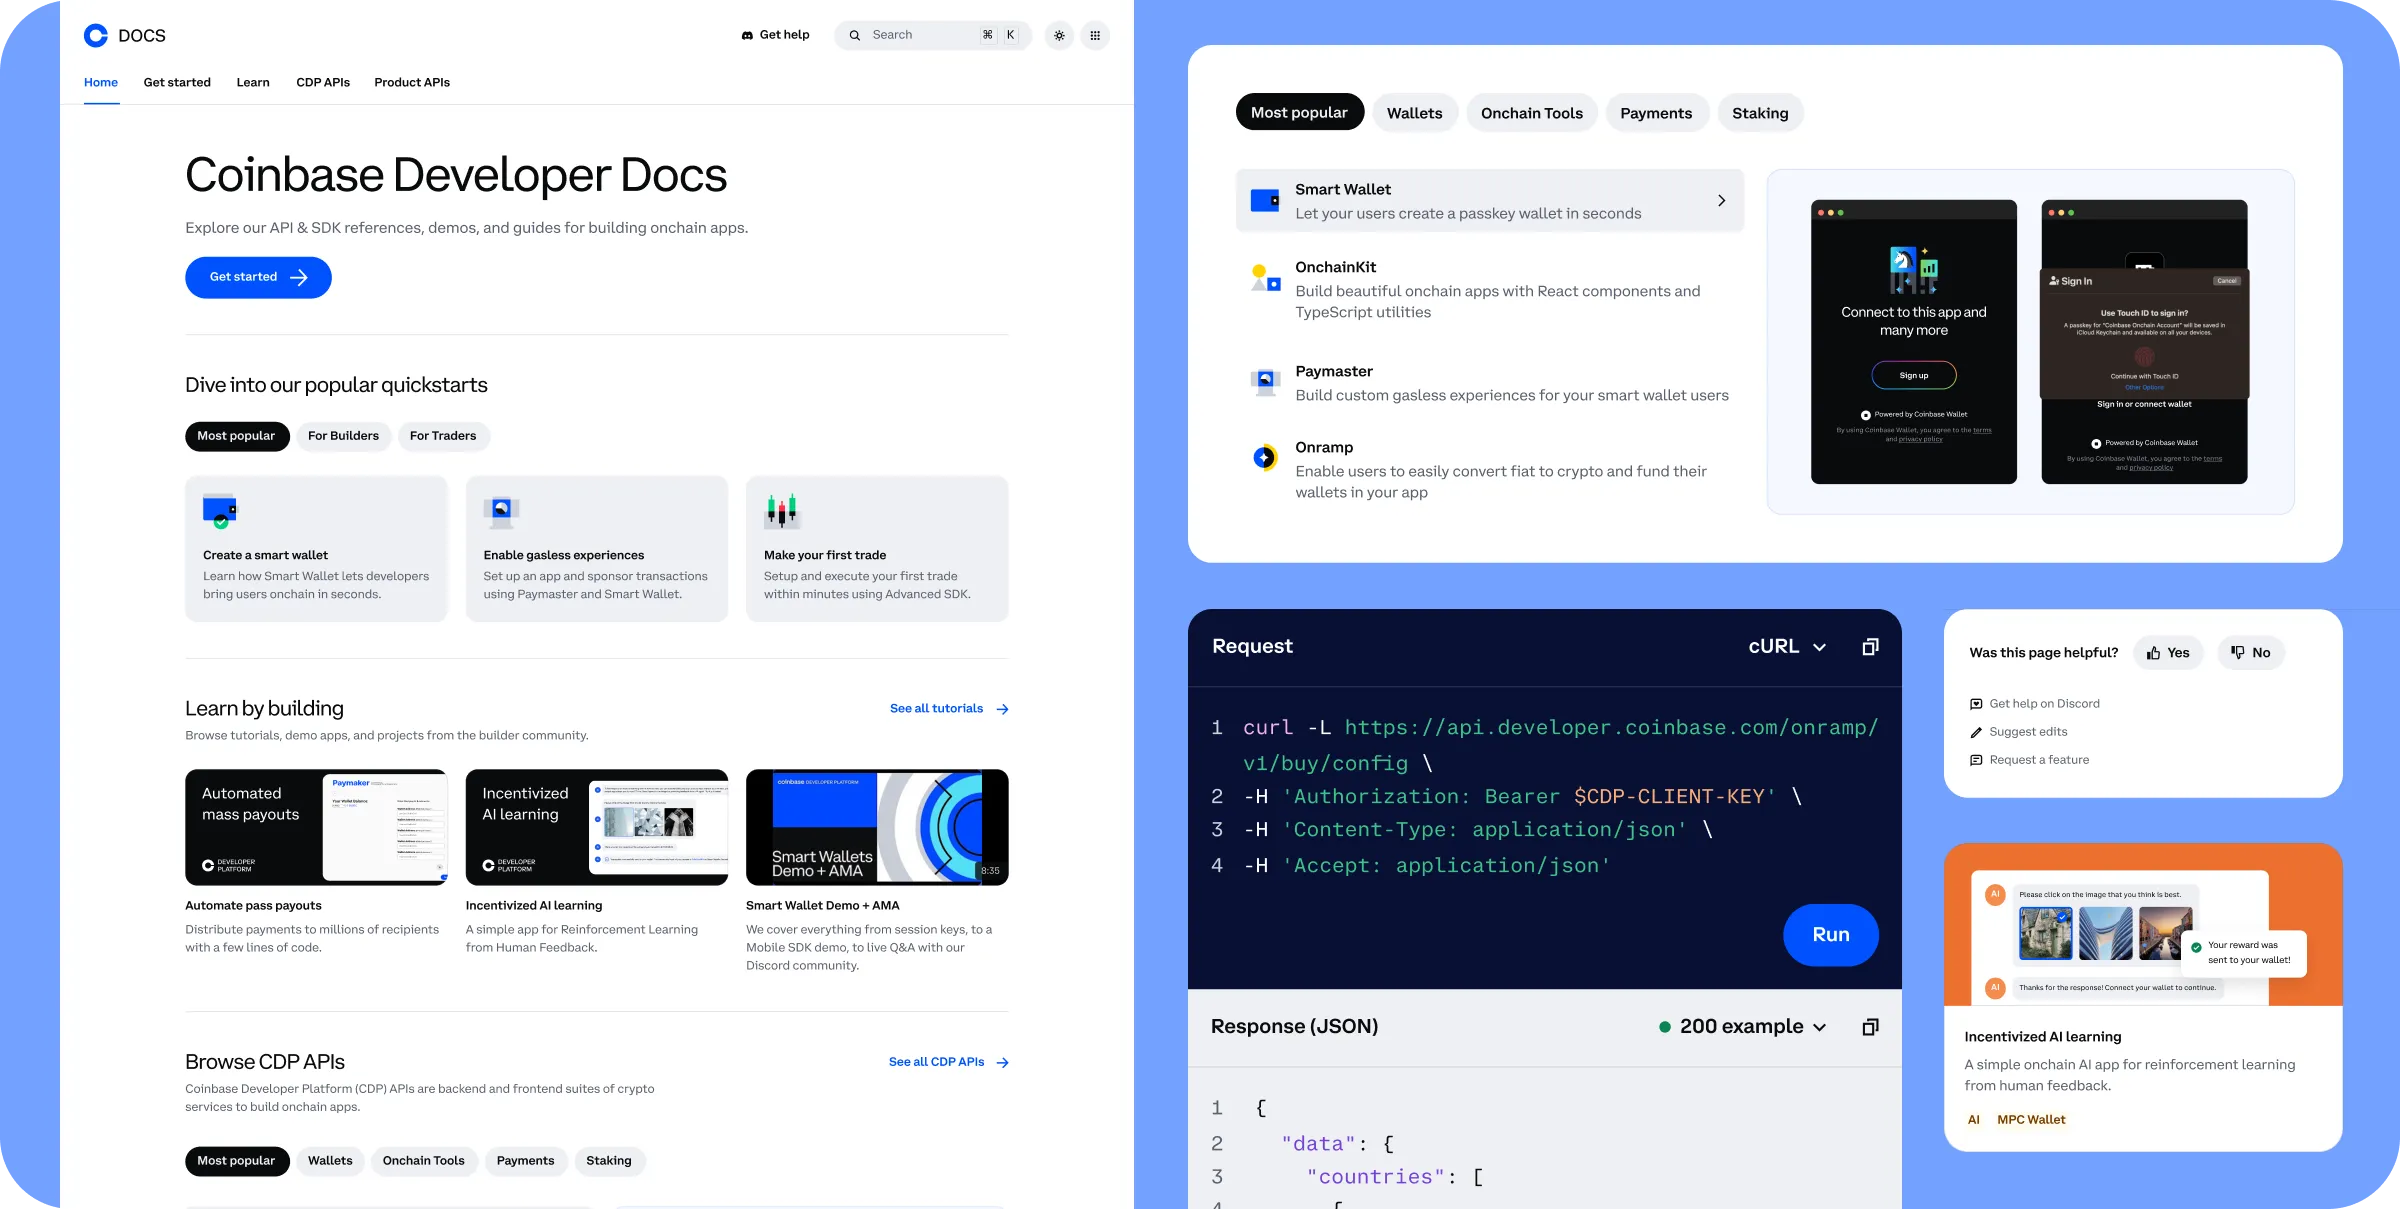This screenshot has height=1209, width=2400.
Task: Expand Smart Wallet row chevron
Action: [1721, 201]
